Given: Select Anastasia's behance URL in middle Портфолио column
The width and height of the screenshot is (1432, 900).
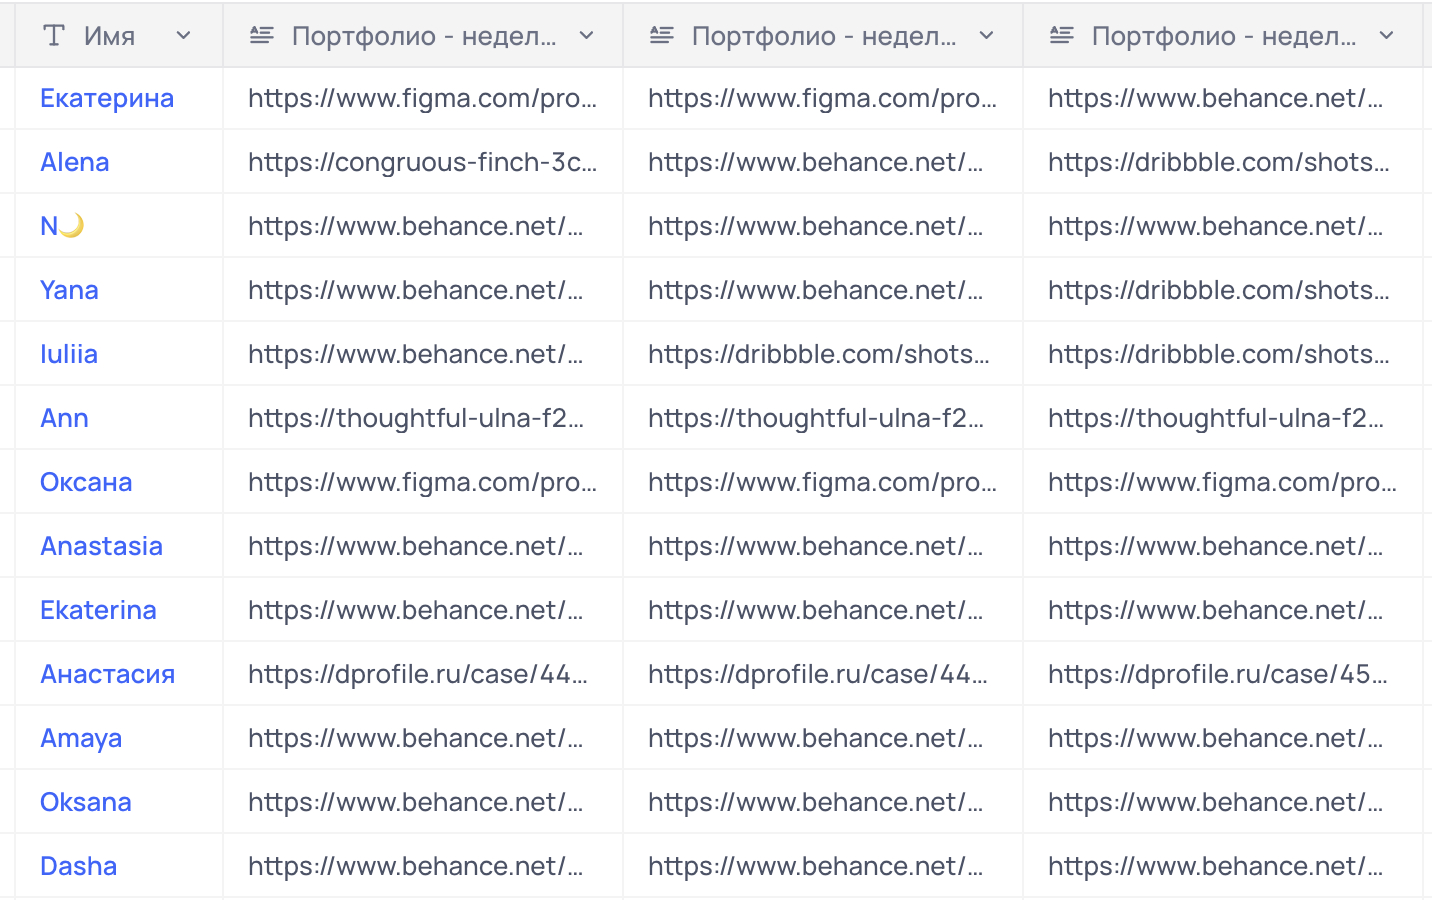Looking at the screenshot, I should (x=823, y=546).
